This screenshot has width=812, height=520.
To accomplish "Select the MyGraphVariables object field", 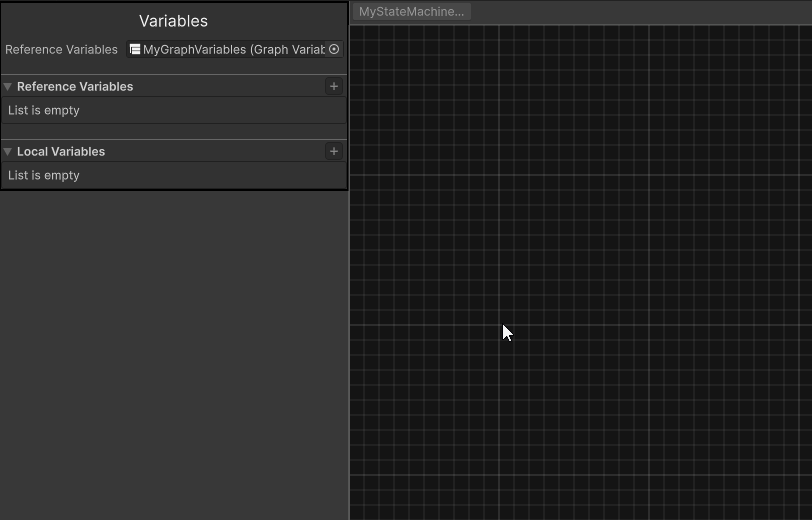I will [x=230, y=49].
